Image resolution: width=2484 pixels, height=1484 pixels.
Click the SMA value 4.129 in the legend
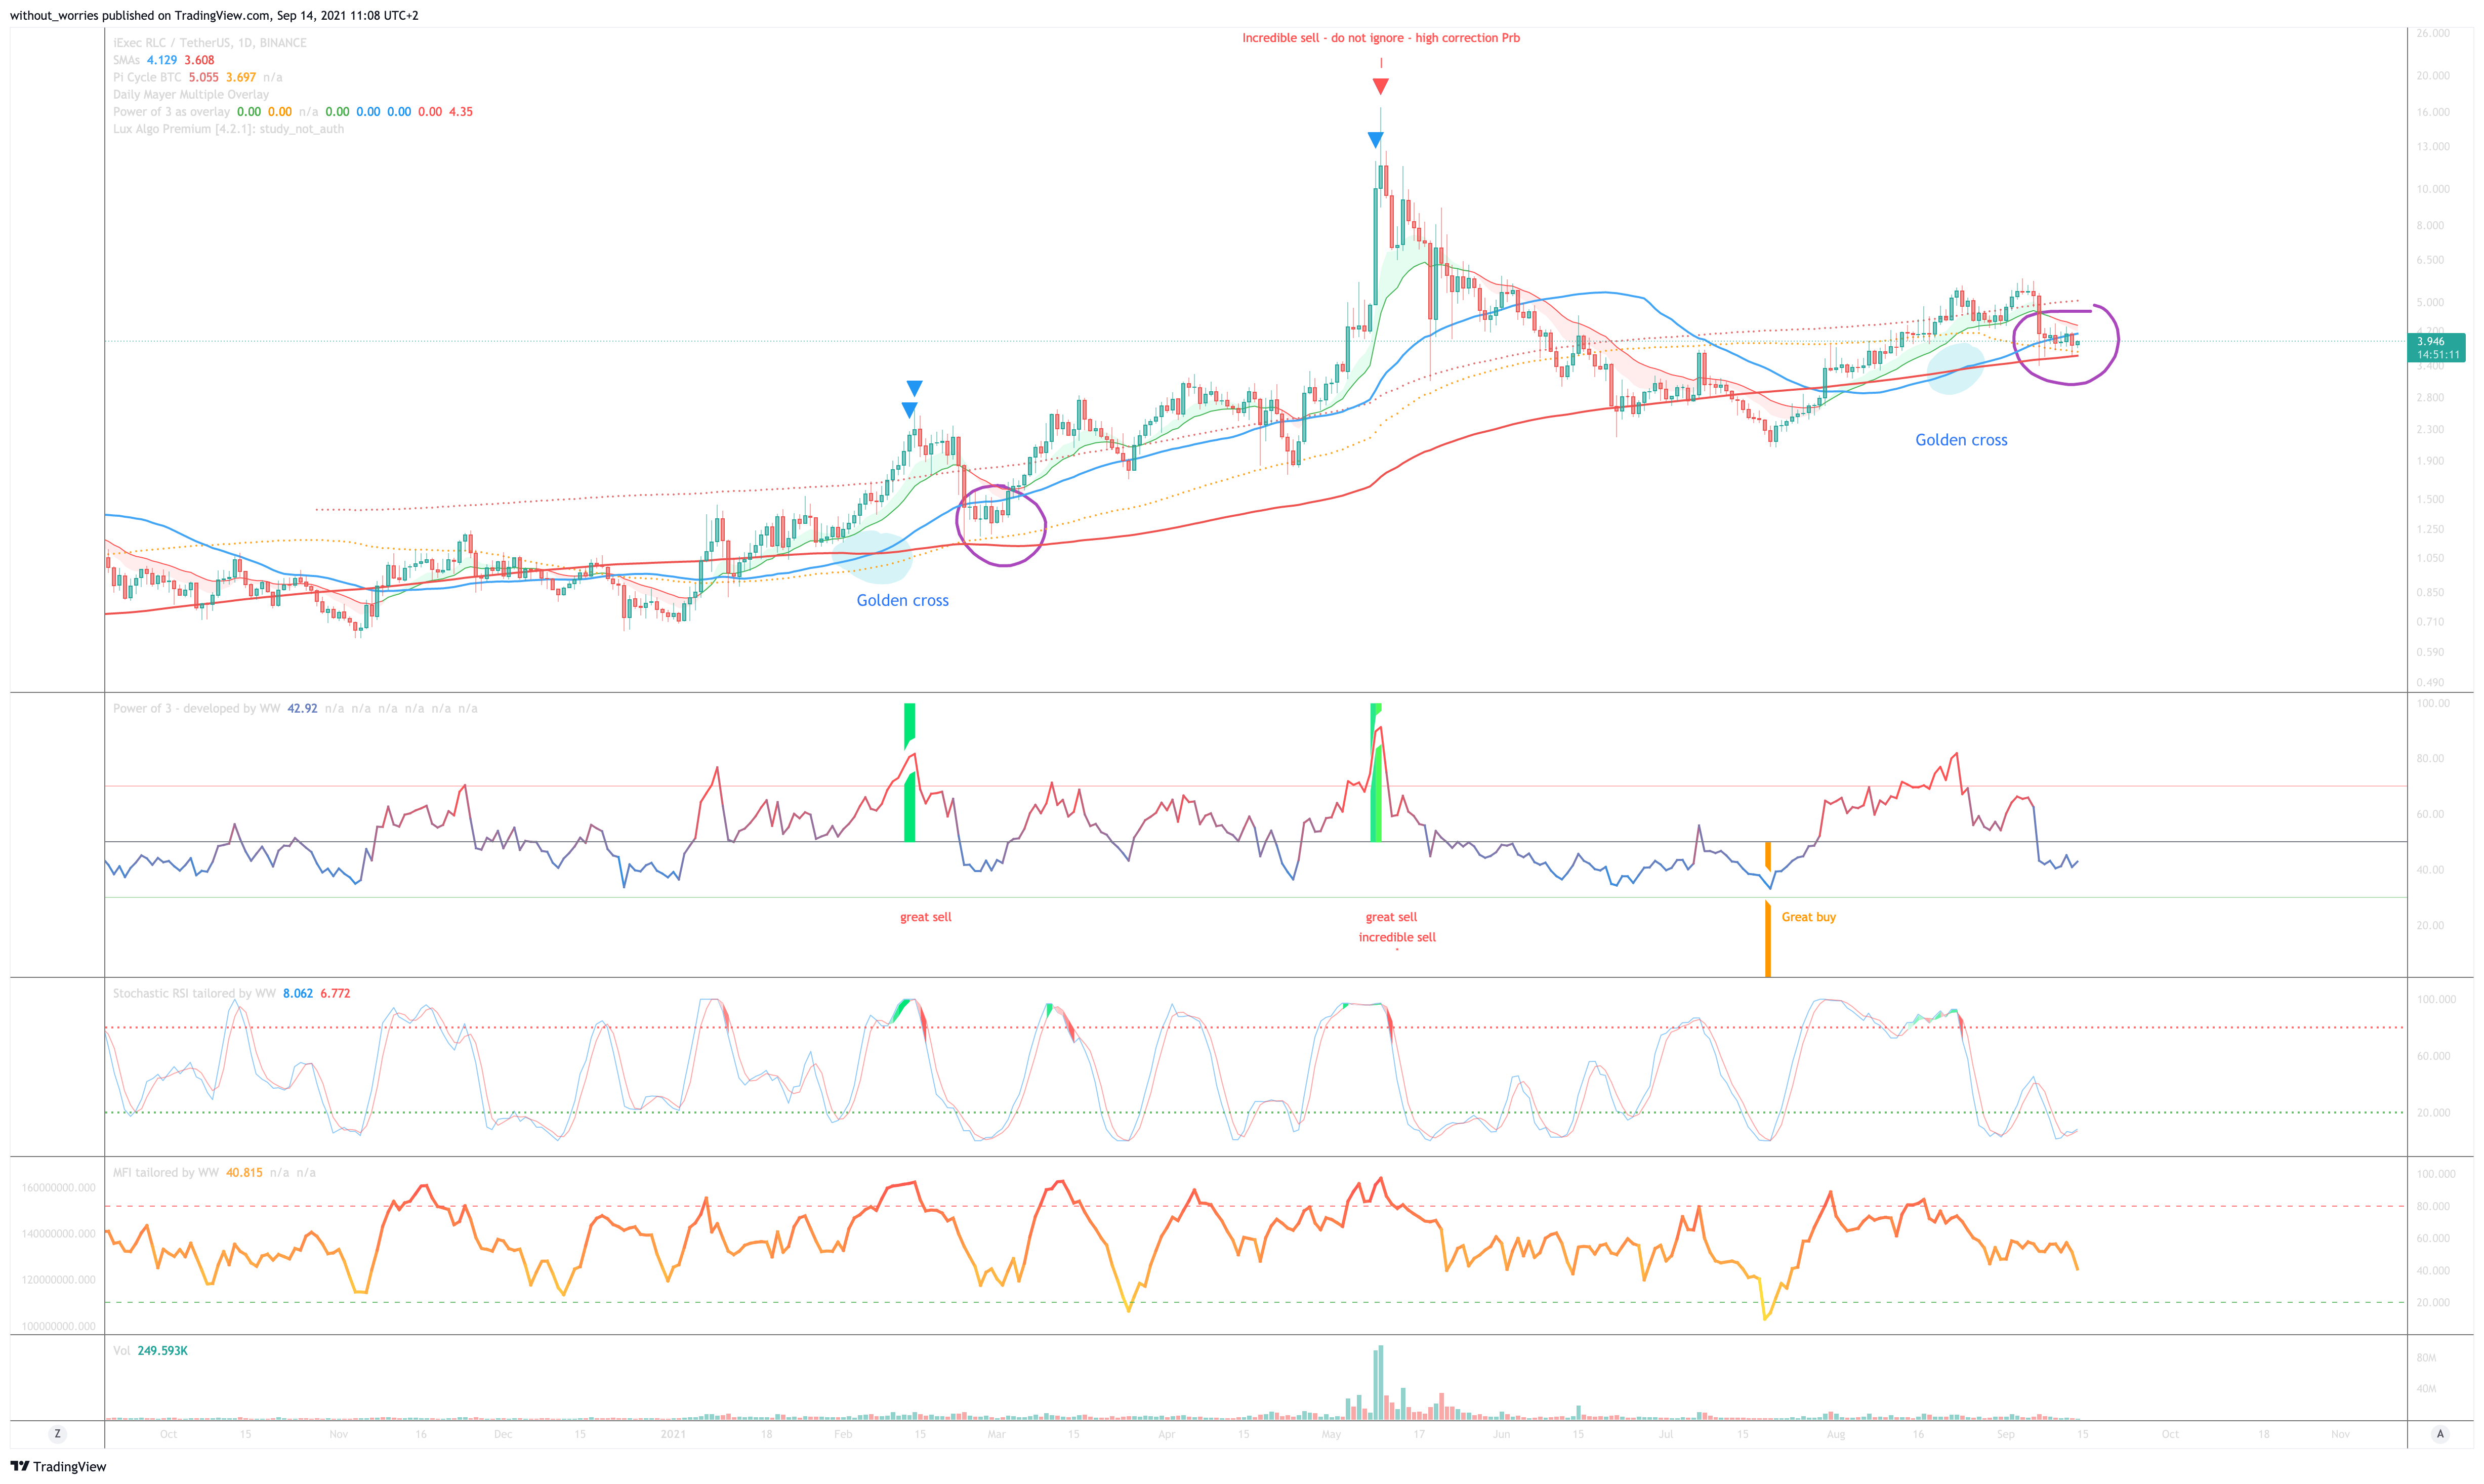161,60
